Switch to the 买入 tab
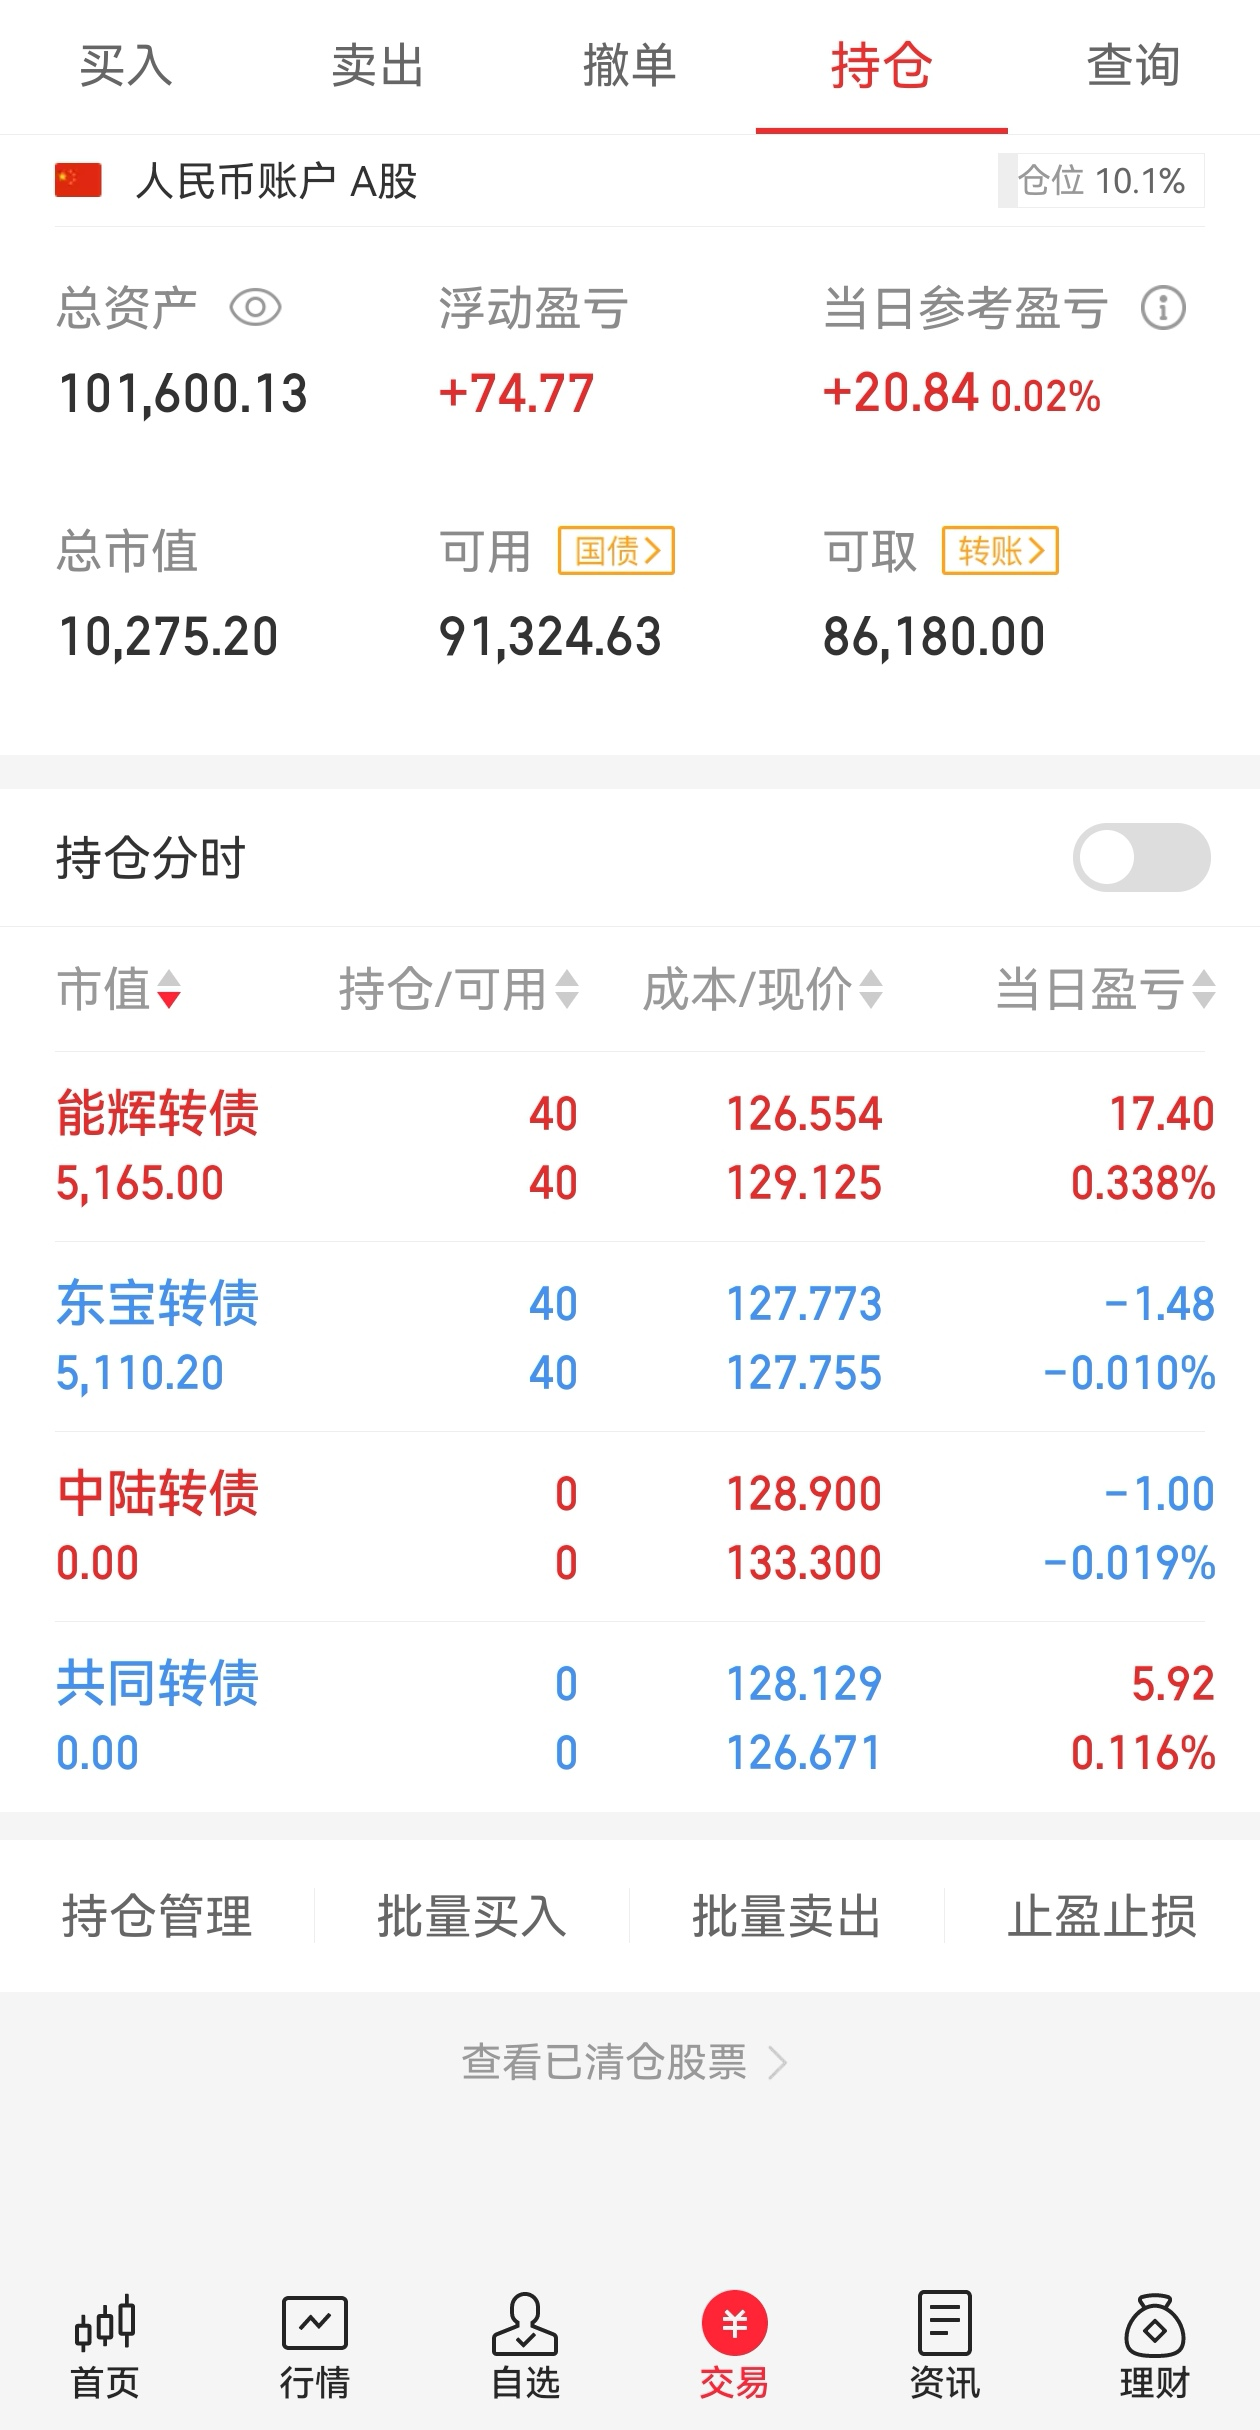Image resolution: width=1260 pixels, height=2430 pixels. (x=126, y=67)
